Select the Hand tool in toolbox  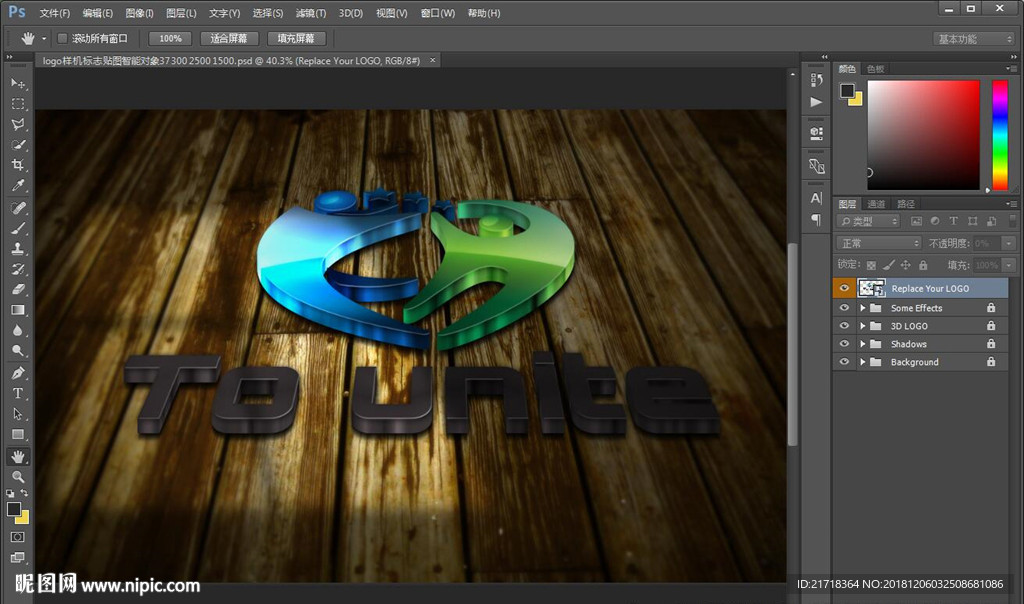point(18,456)
